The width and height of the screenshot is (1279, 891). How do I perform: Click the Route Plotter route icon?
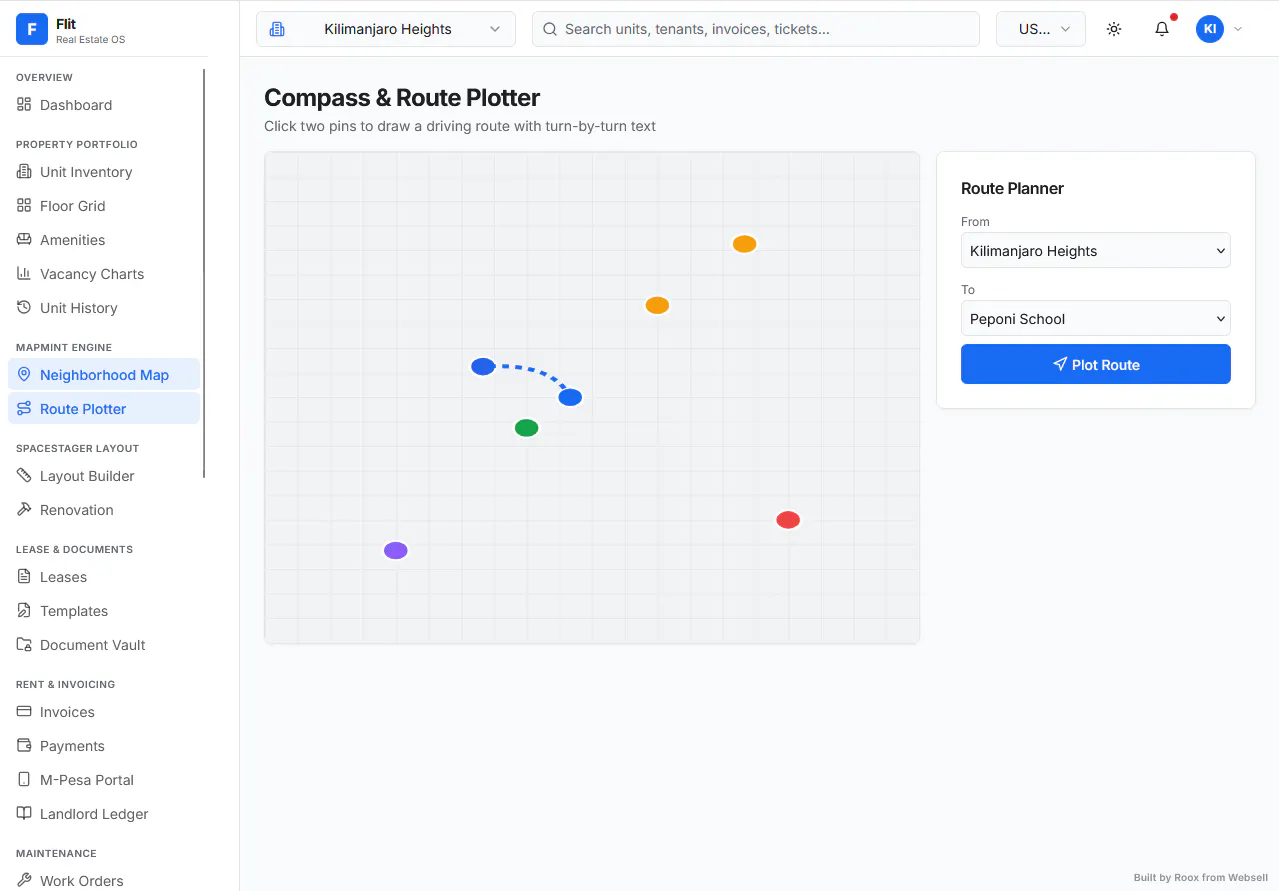pos(24,409)
